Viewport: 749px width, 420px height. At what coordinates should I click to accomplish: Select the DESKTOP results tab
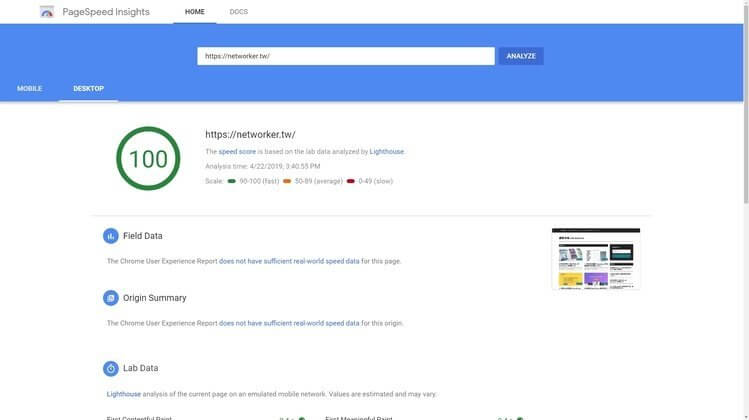click(88, 88)
